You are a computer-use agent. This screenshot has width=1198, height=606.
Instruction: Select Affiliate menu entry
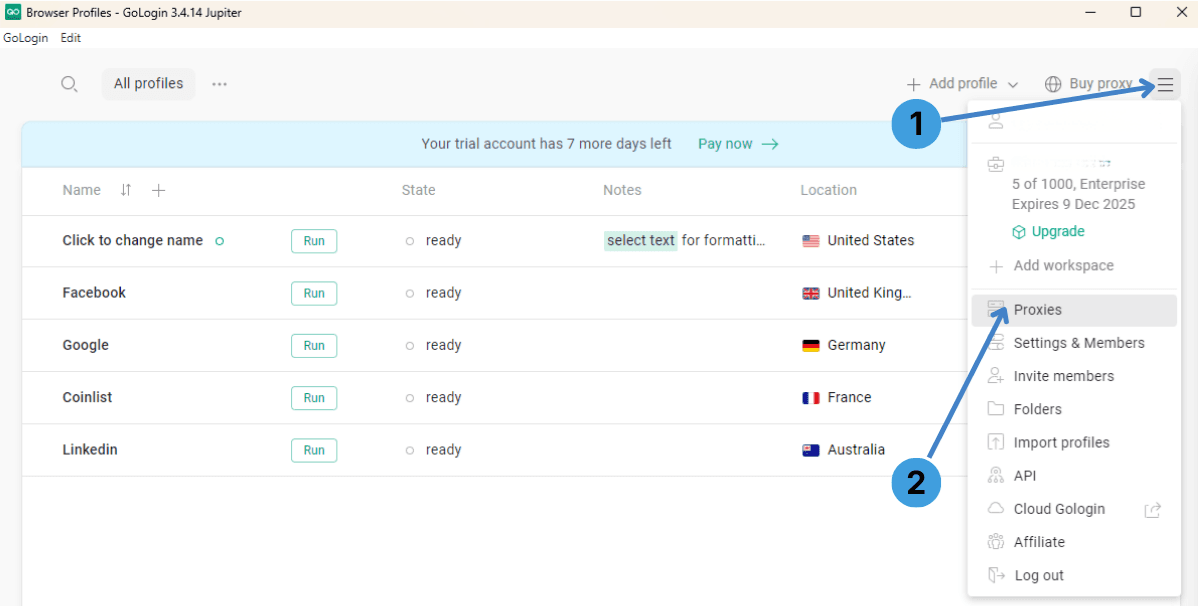1074,542
